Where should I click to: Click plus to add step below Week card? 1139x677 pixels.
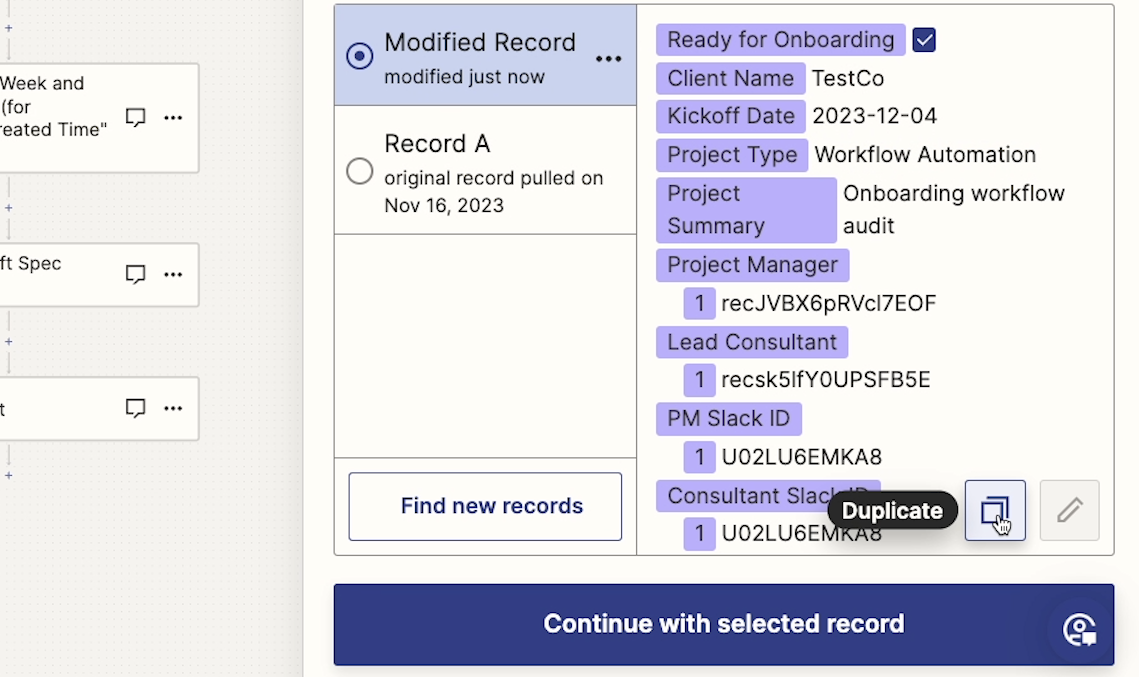point(9,208)
